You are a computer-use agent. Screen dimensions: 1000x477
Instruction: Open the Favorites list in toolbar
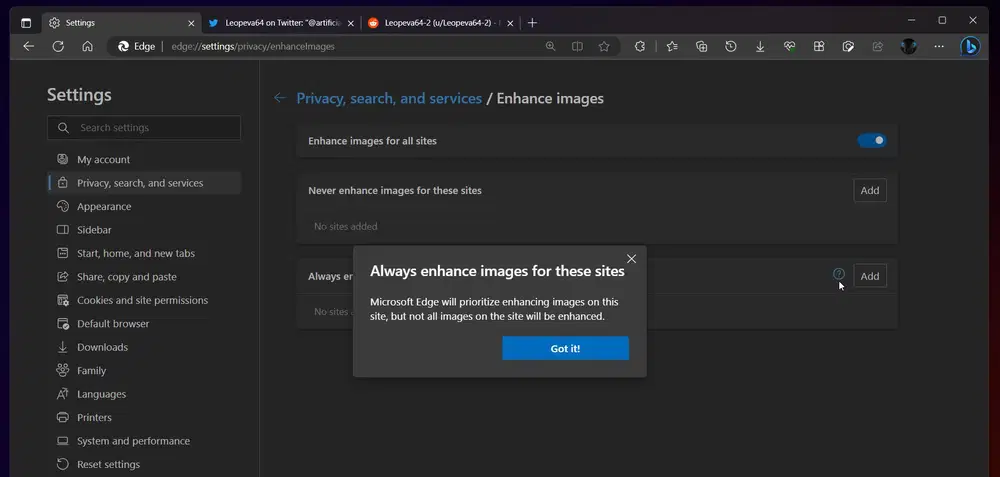pos(672,46)
